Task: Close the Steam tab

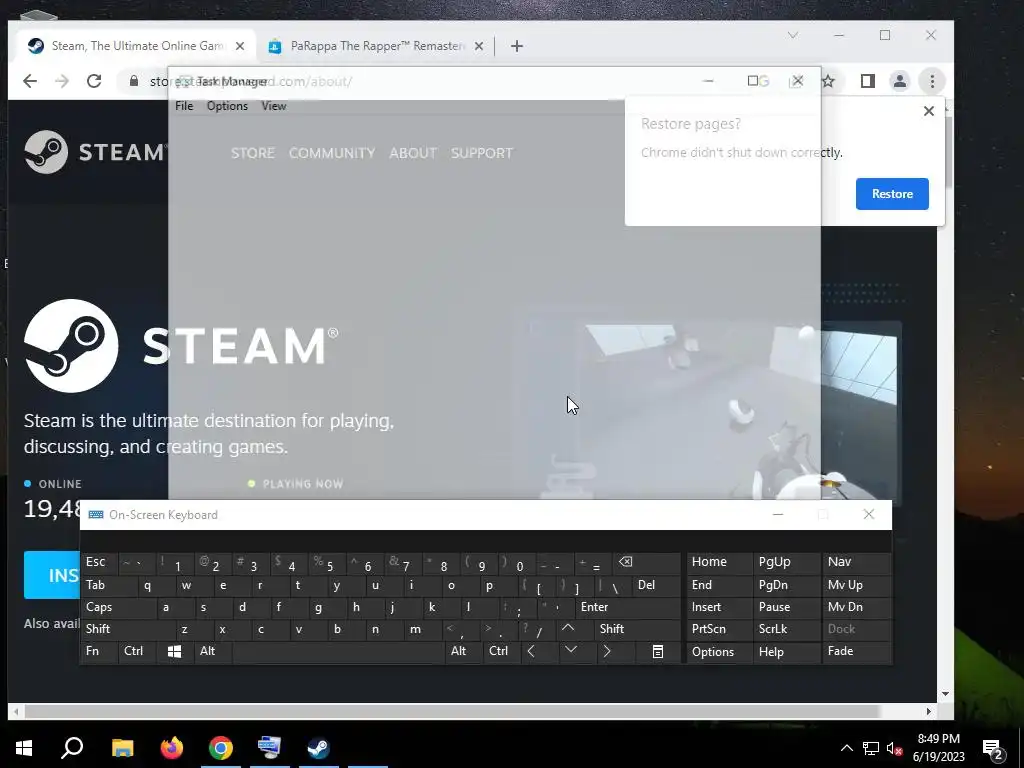Action: click(240, 46)
